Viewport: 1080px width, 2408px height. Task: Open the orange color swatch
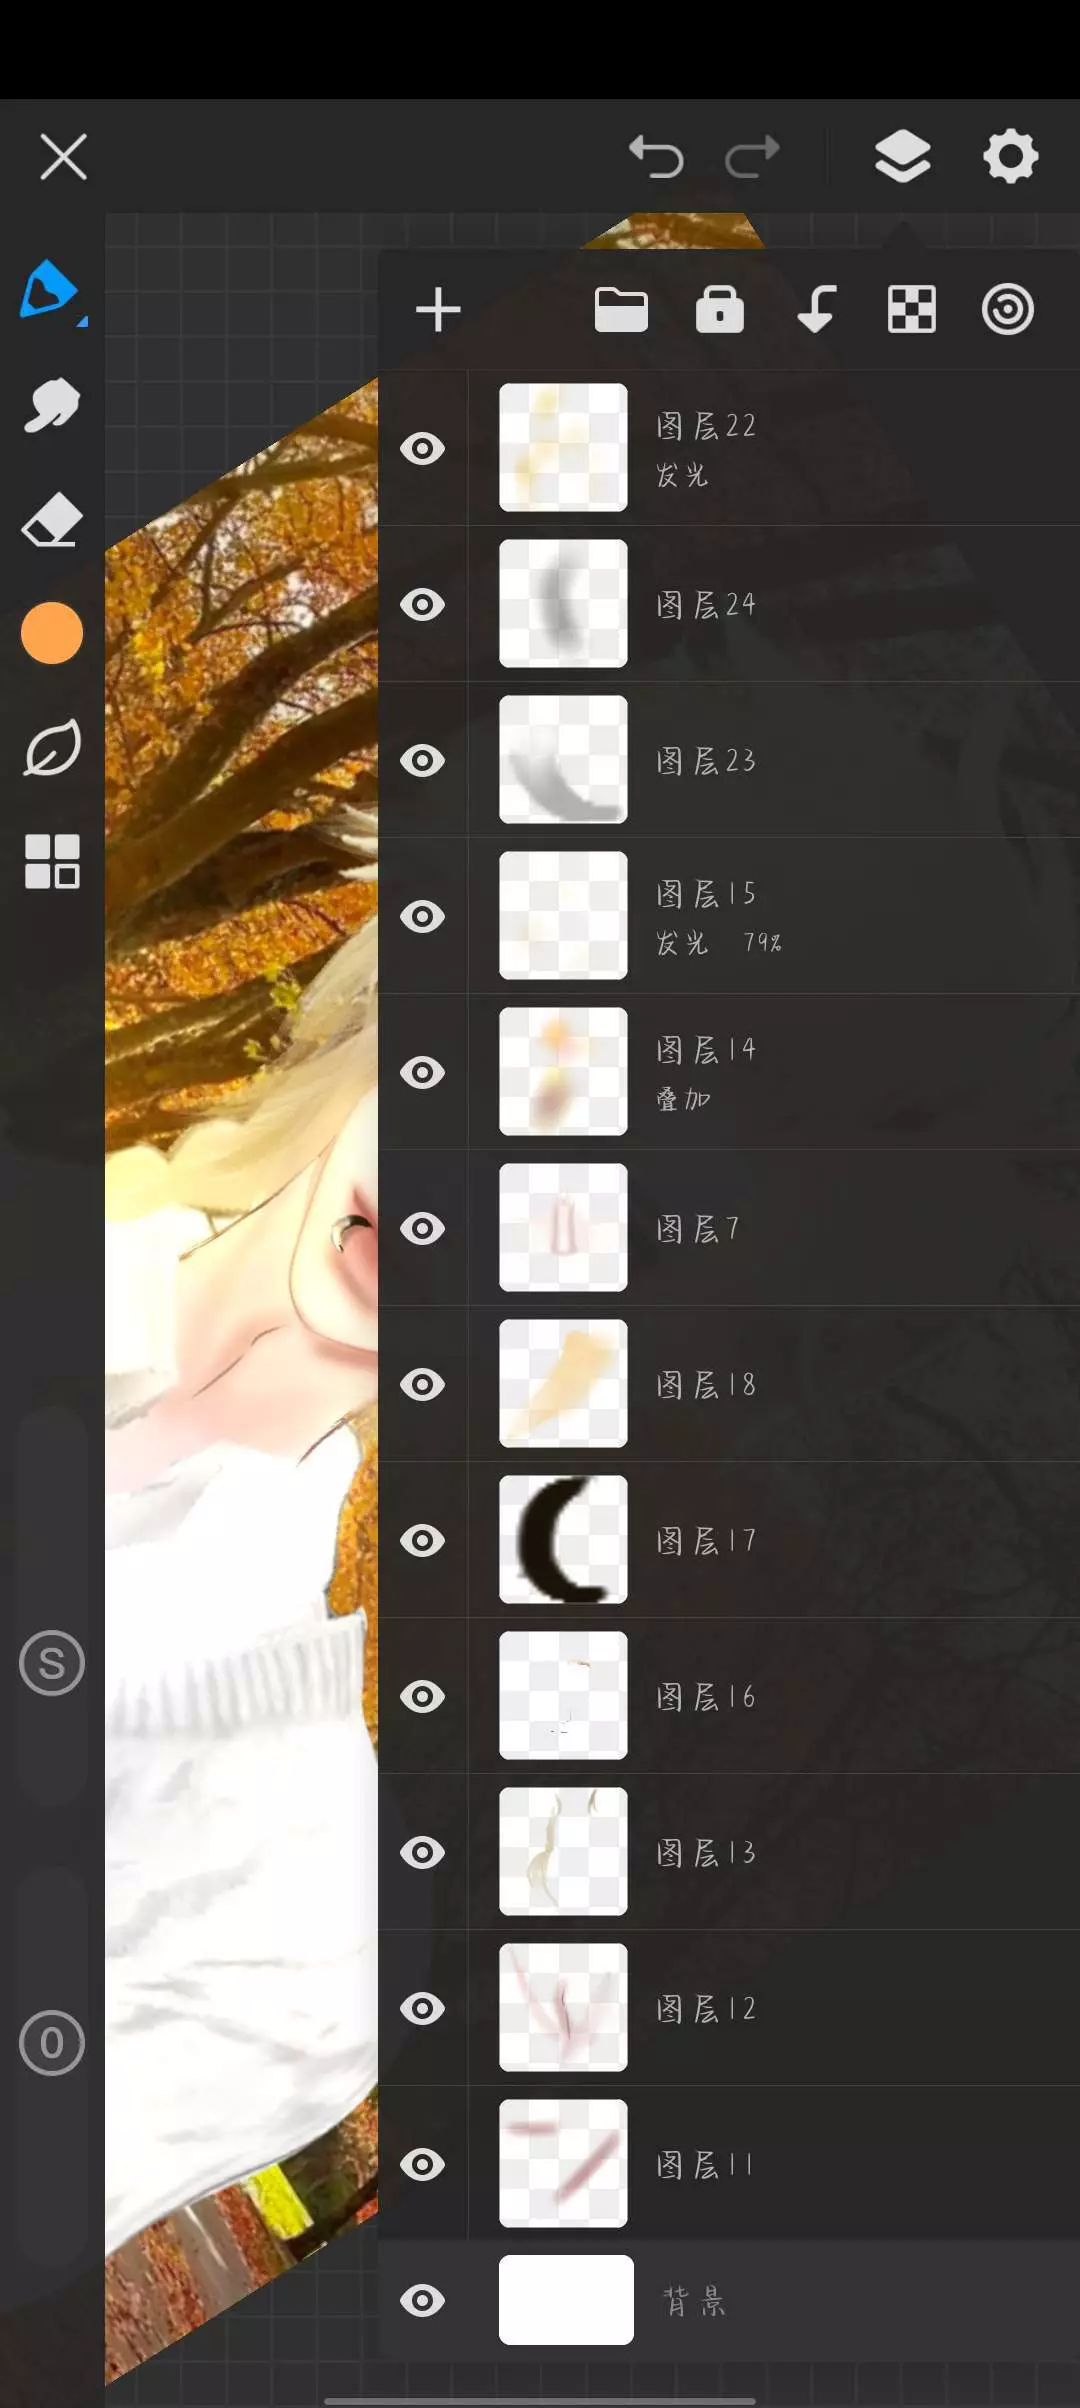(x=51, y=633)
